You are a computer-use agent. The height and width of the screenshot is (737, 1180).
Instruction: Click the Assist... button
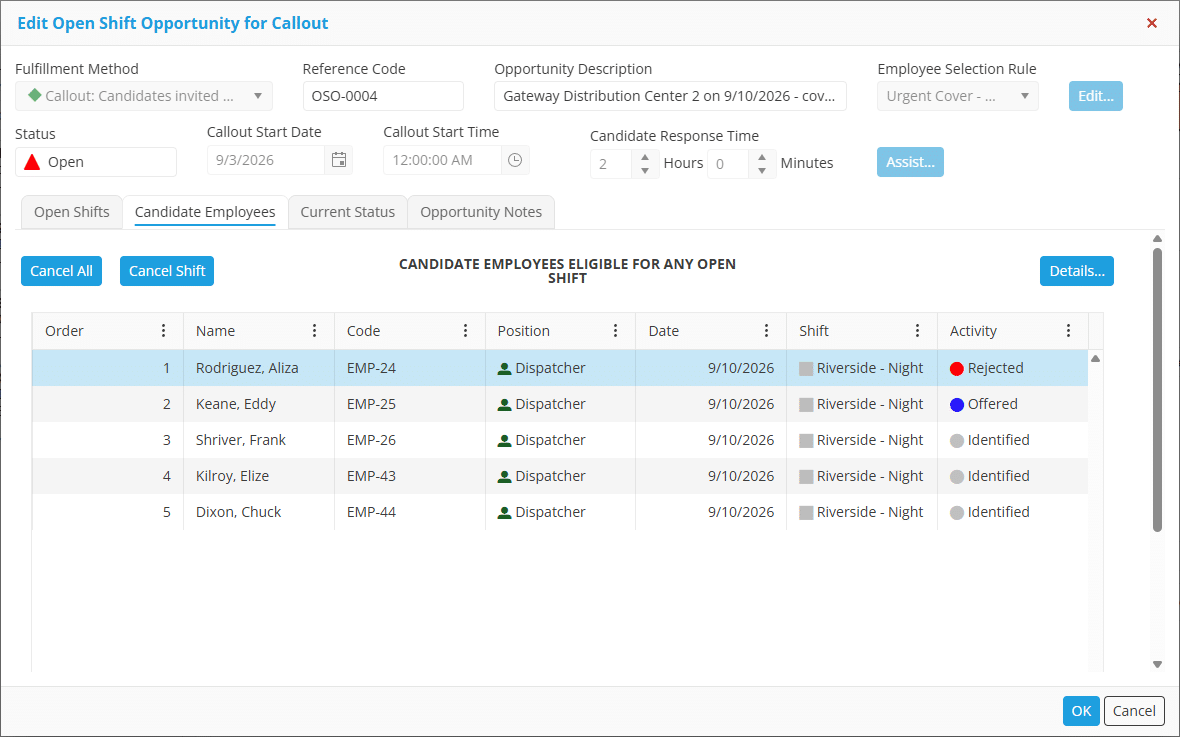click(910, 162)
